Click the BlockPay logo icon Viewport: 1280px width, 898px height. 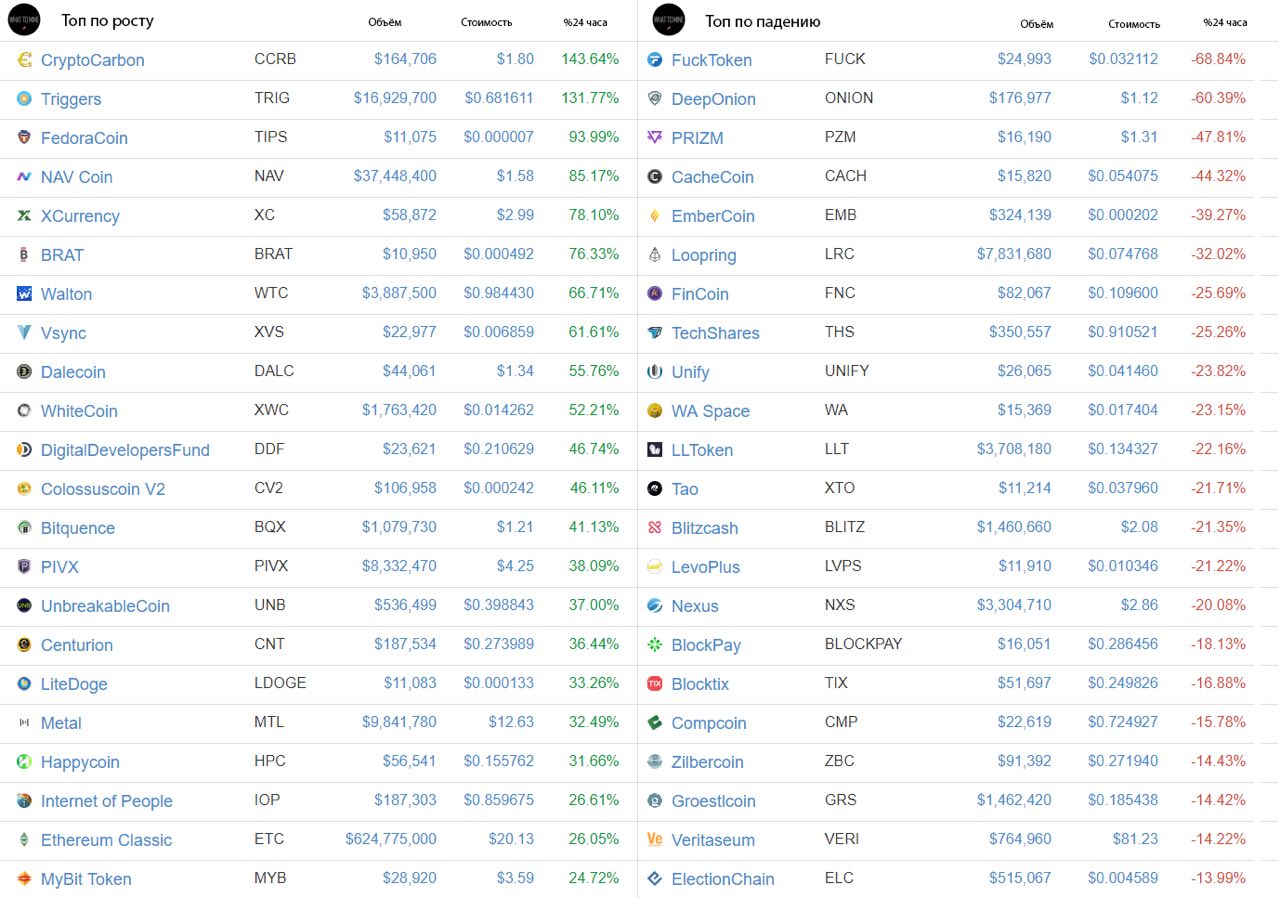click(x=655, y=645)
